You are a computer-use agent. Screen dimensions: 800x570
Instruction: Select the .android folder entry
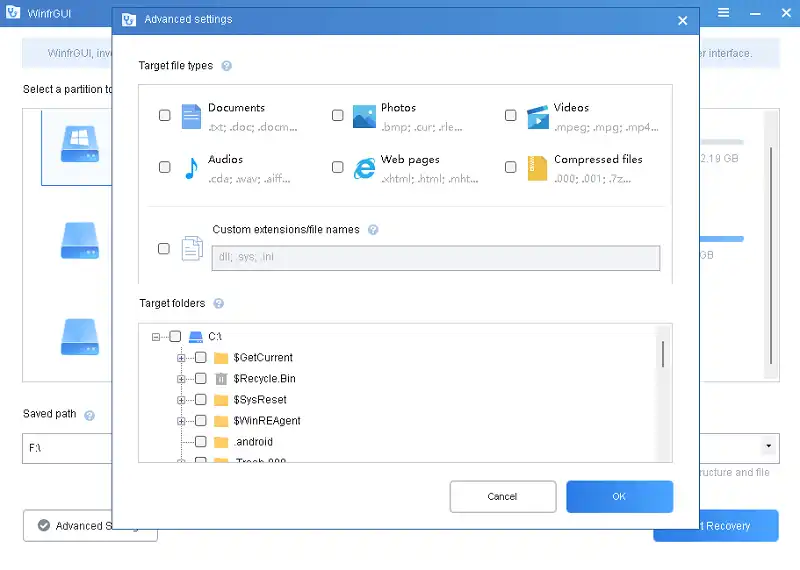coord(253,442)
